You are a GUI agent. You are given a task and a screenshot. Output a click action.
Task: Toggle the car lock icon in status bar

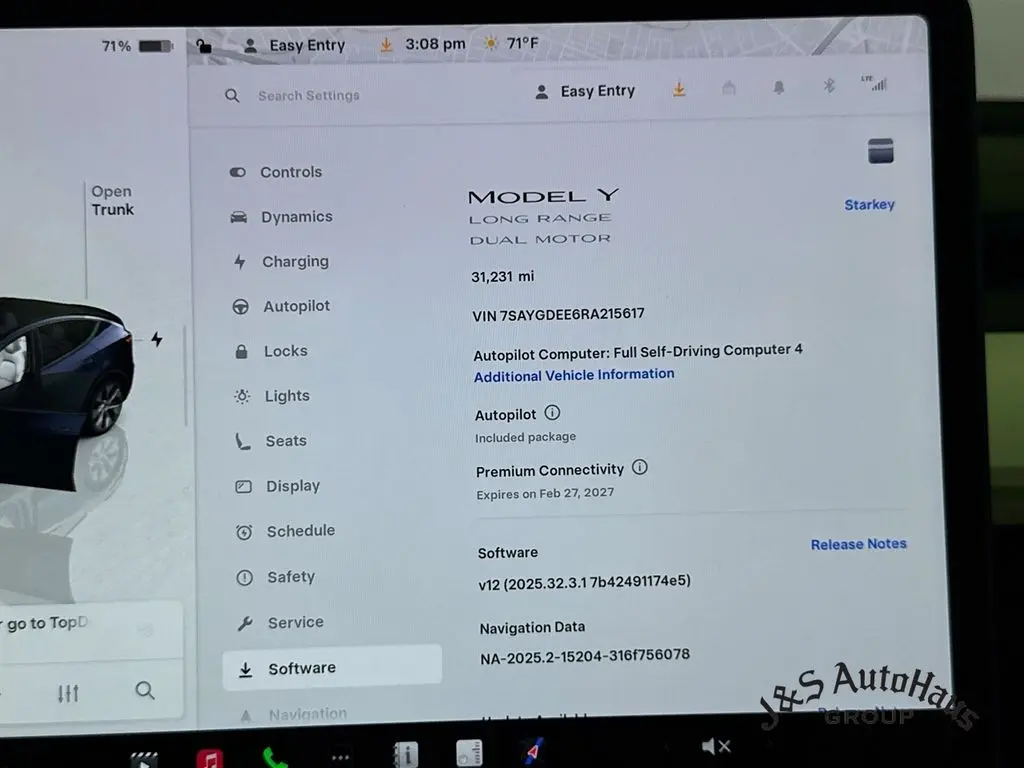(x=204, y=45)
